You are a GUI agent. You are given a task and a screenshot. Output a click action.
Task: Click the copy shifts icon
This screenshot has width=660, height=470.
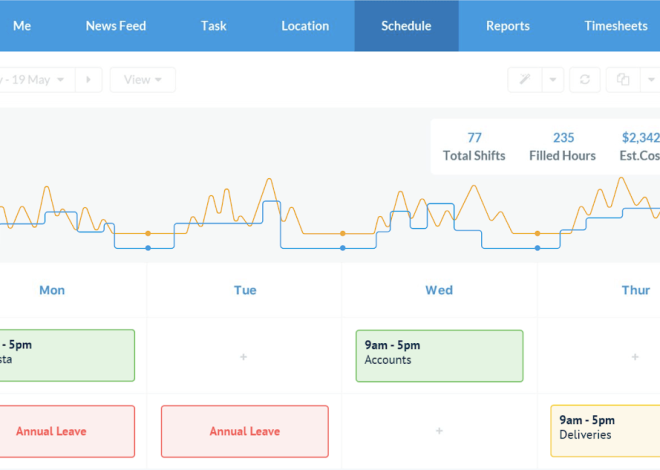(x=623, y=80)
